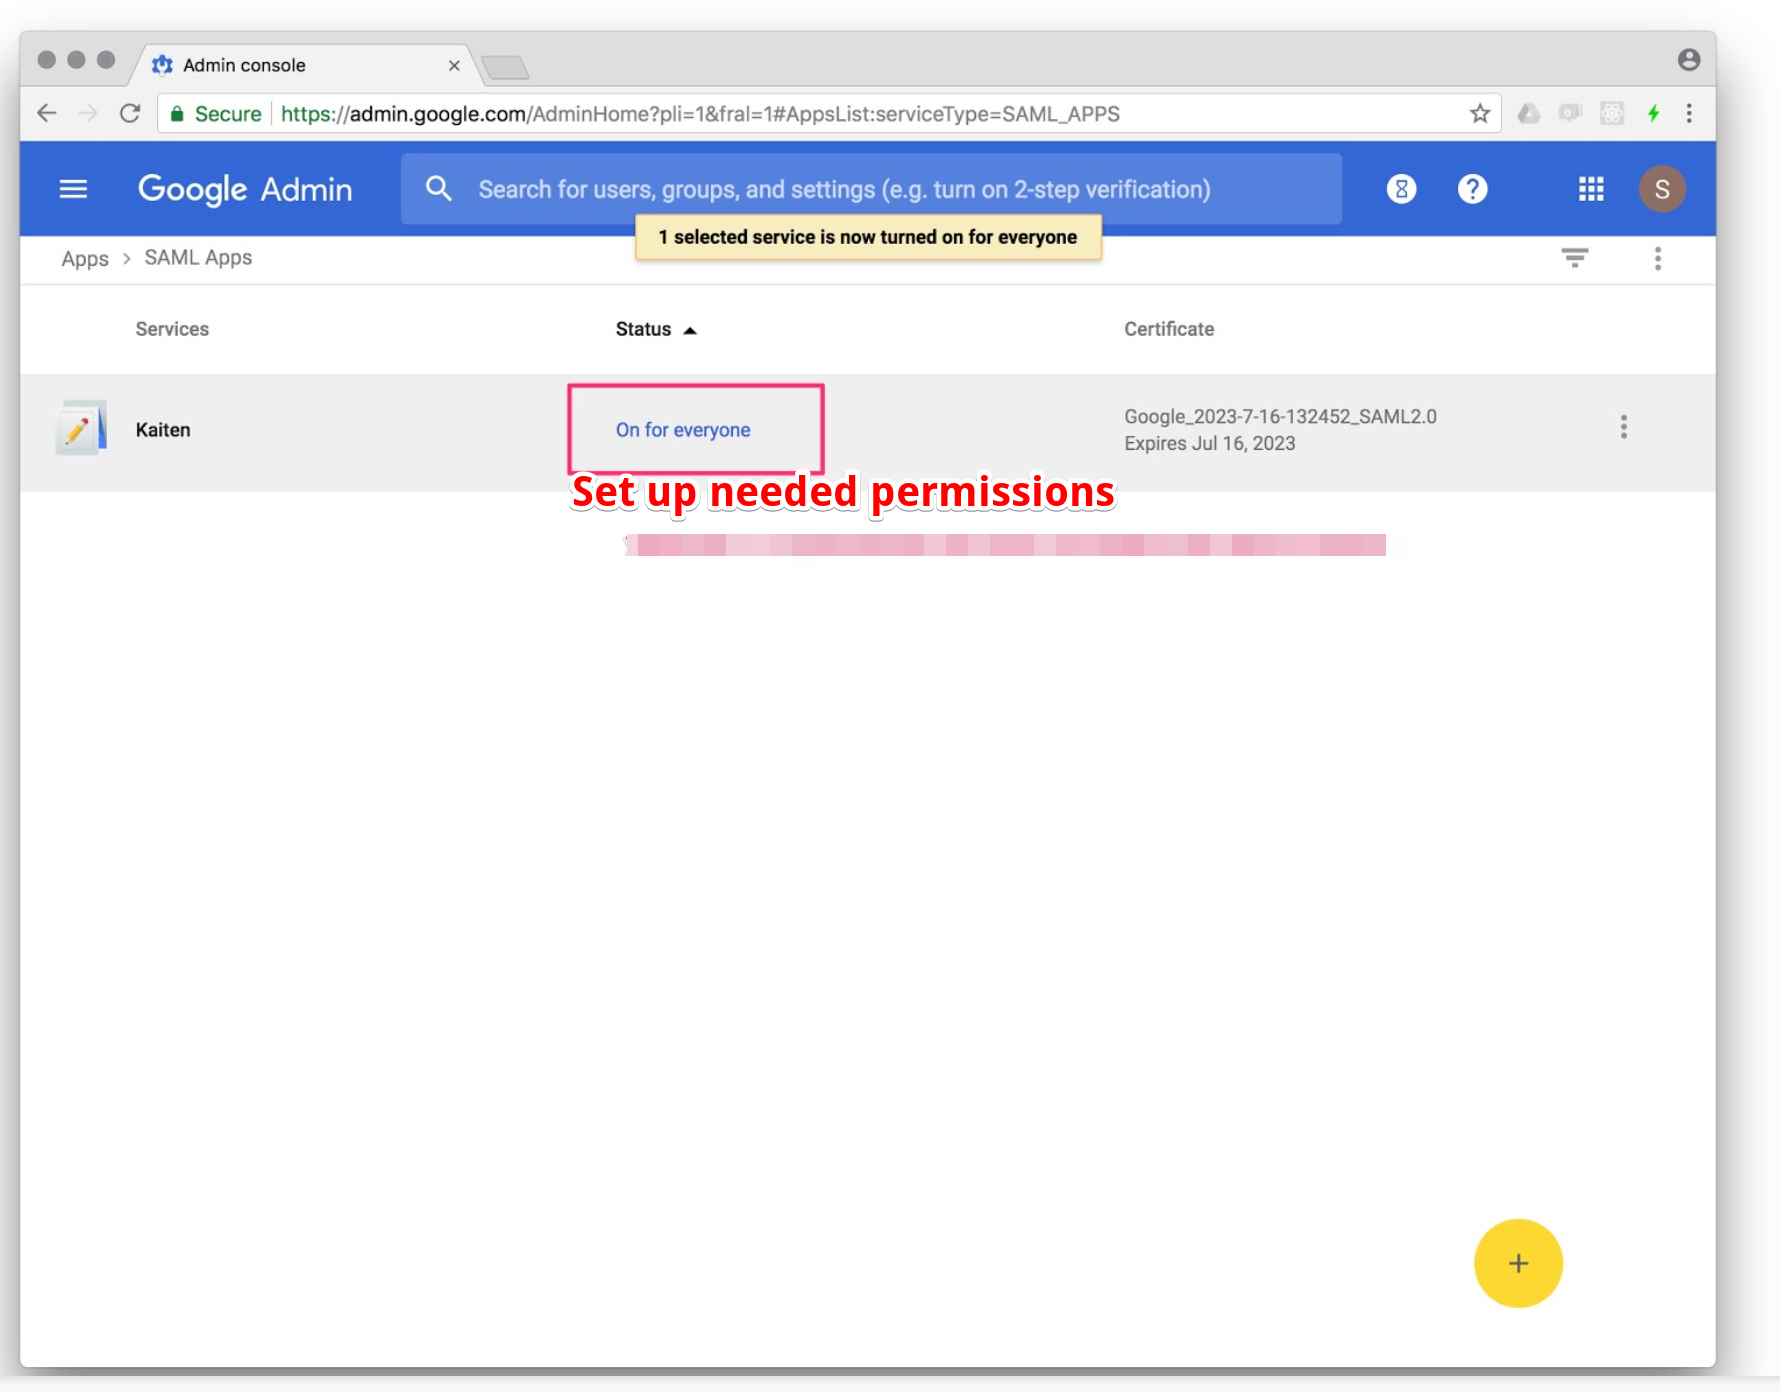Dismiss the 'turned on for everyone' notification
The height and width of the screenshot is (1392, 1780).
coord(868,237)
